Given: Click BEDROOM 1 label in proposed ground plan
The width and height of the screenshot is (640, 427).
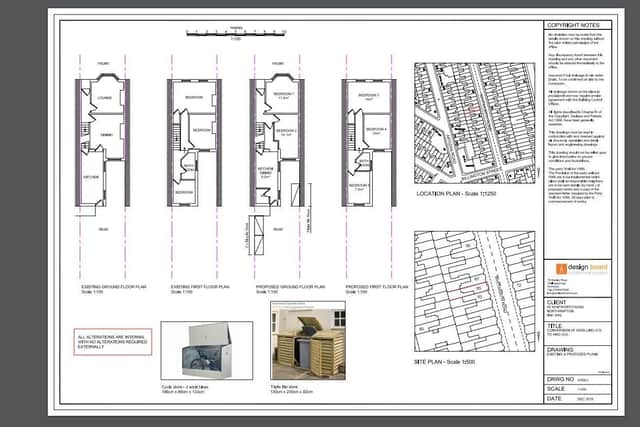Looking at the screenshot, I should tap(286, 94).
